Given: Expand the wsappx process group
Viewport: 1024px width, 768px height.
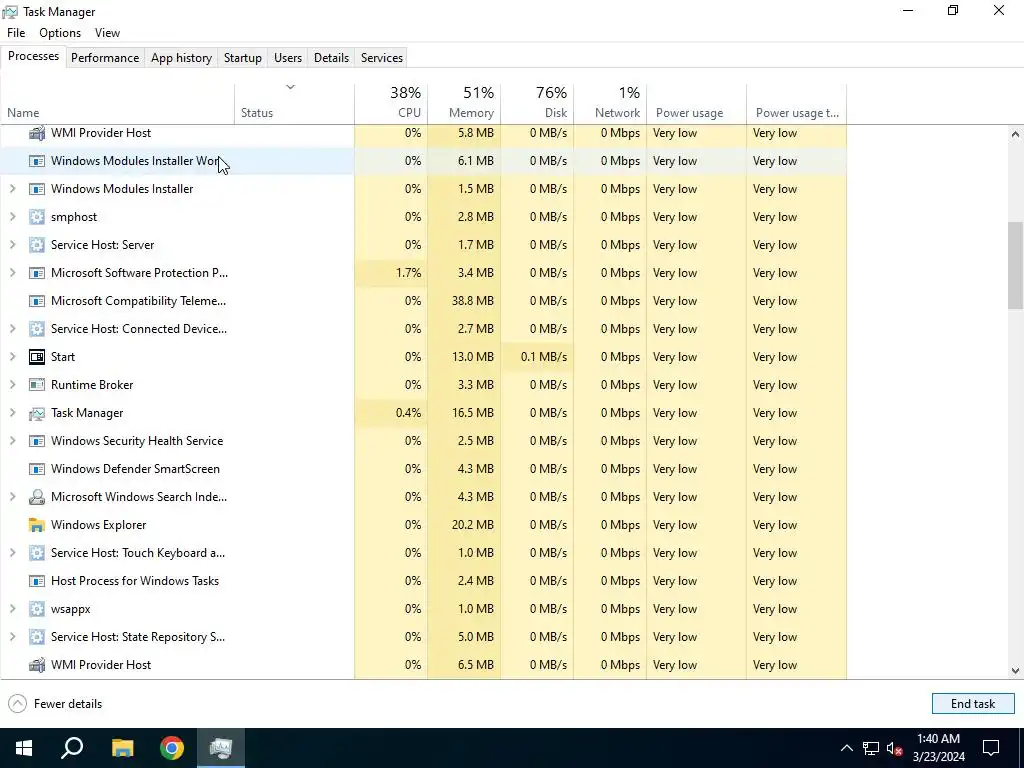Looking at the screenshot, I should point(12,609).
